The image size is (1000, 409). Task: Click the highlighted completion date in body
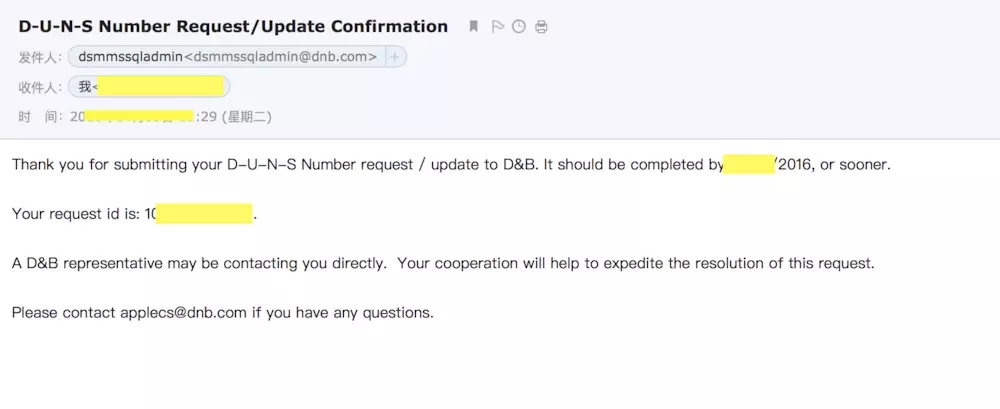[x=749, y=165]
